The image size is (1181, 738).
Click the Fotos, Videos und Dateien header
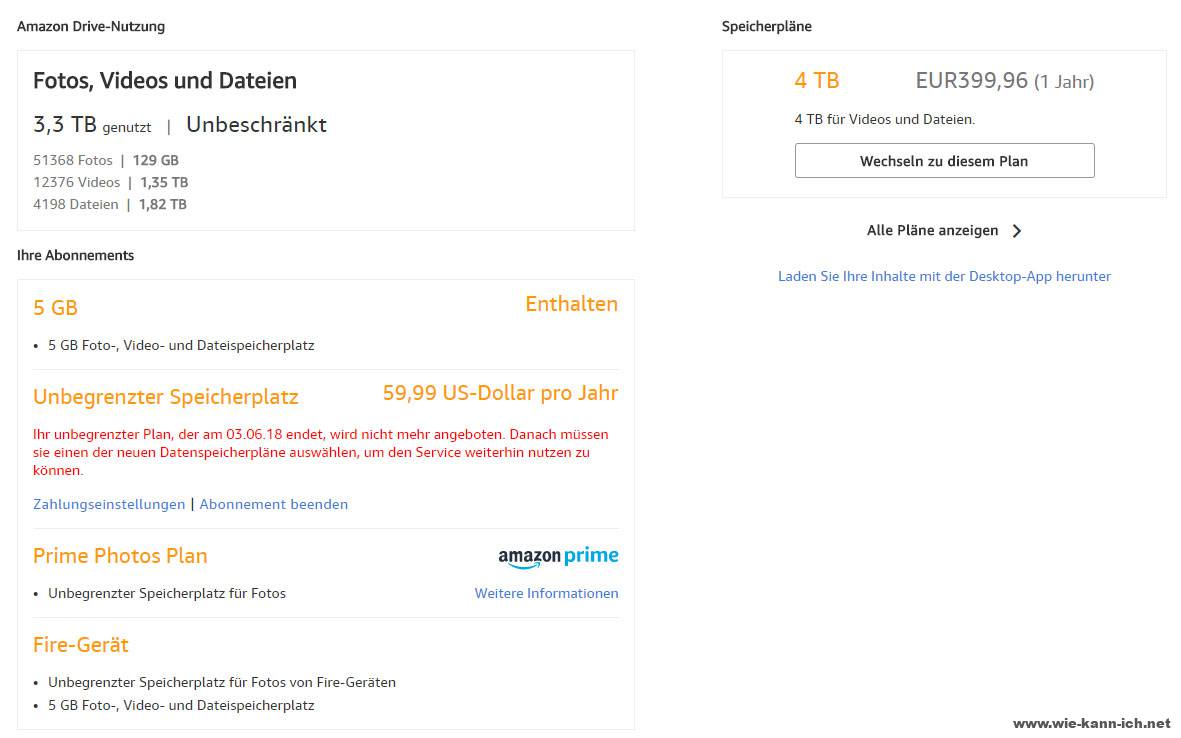164,80
